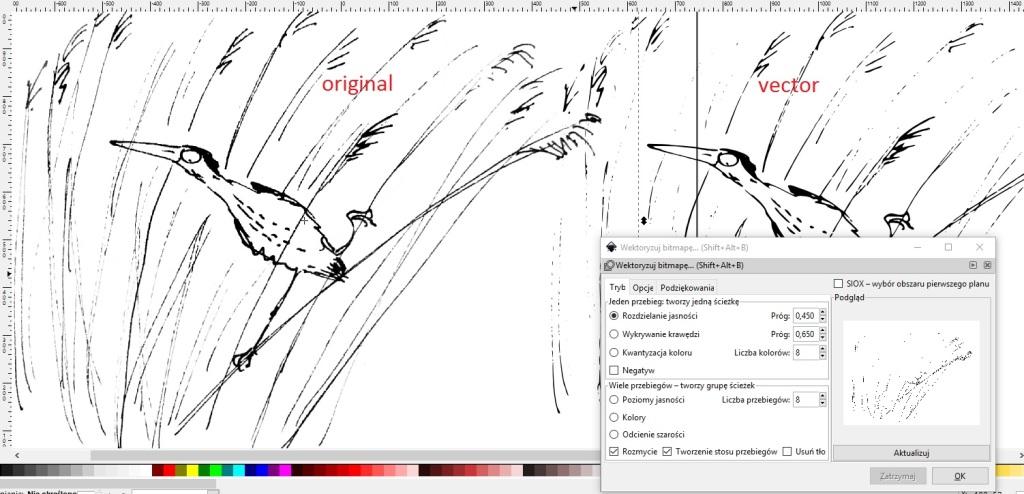This screenshot has height=494, width=1024.
Task: Select the Rozdzielanie jasności radio option
Action: (x=615, y=315)
